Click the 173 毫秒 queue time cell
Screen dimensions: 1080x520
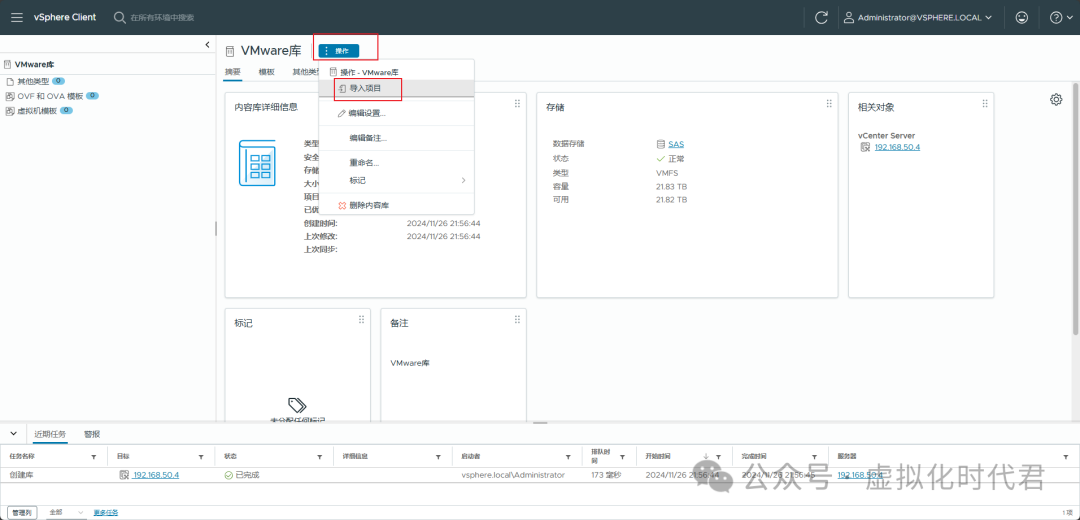click(x=606, y=475)
